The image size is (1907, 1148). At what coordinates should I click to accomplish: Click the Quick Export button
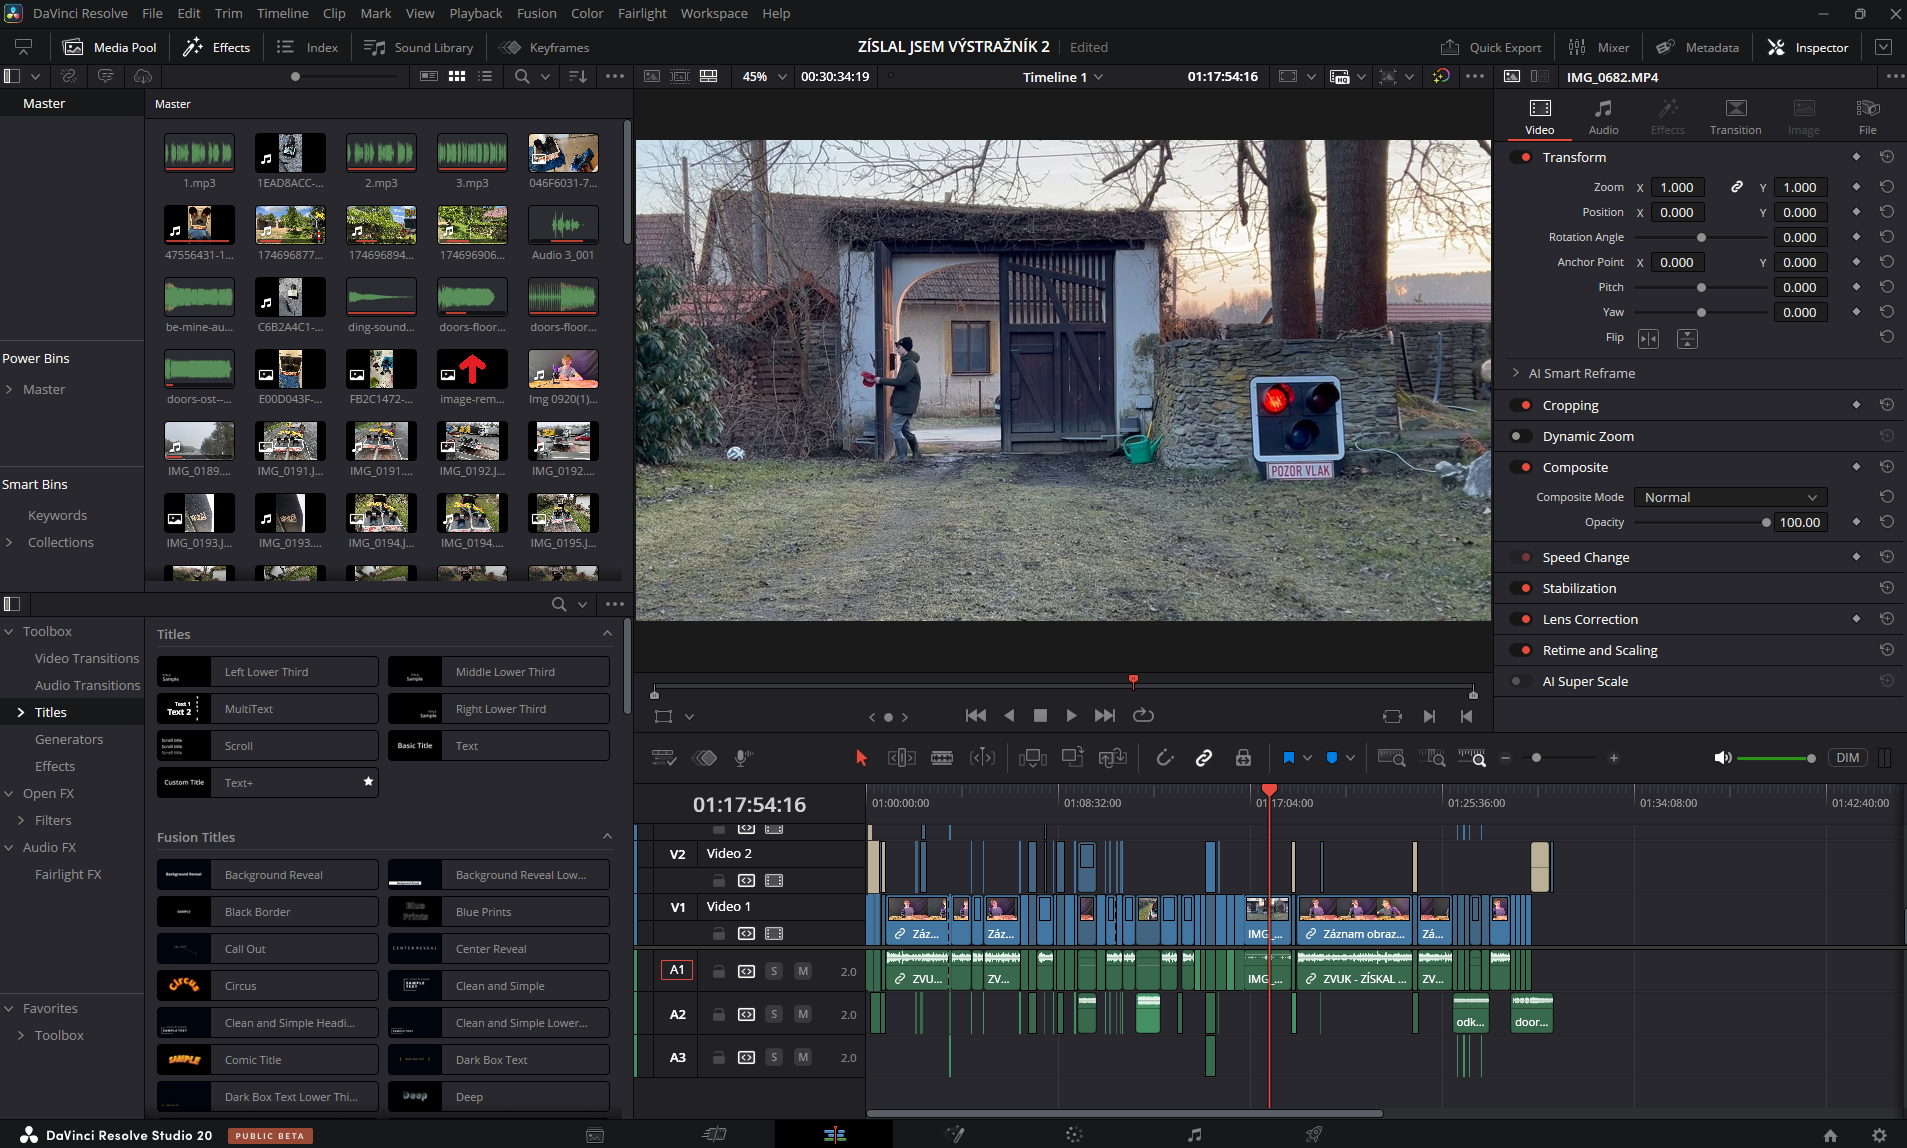point(1491,47)
